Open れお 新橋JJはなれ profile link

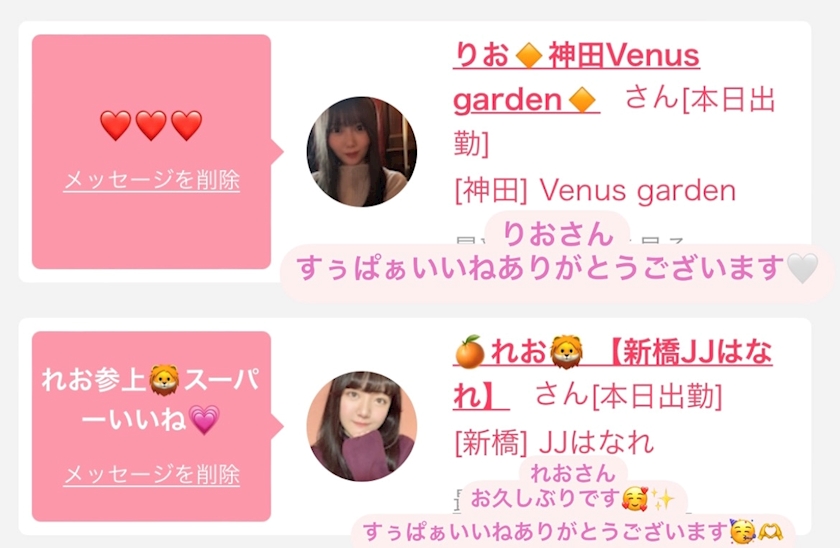pos(612,374)
